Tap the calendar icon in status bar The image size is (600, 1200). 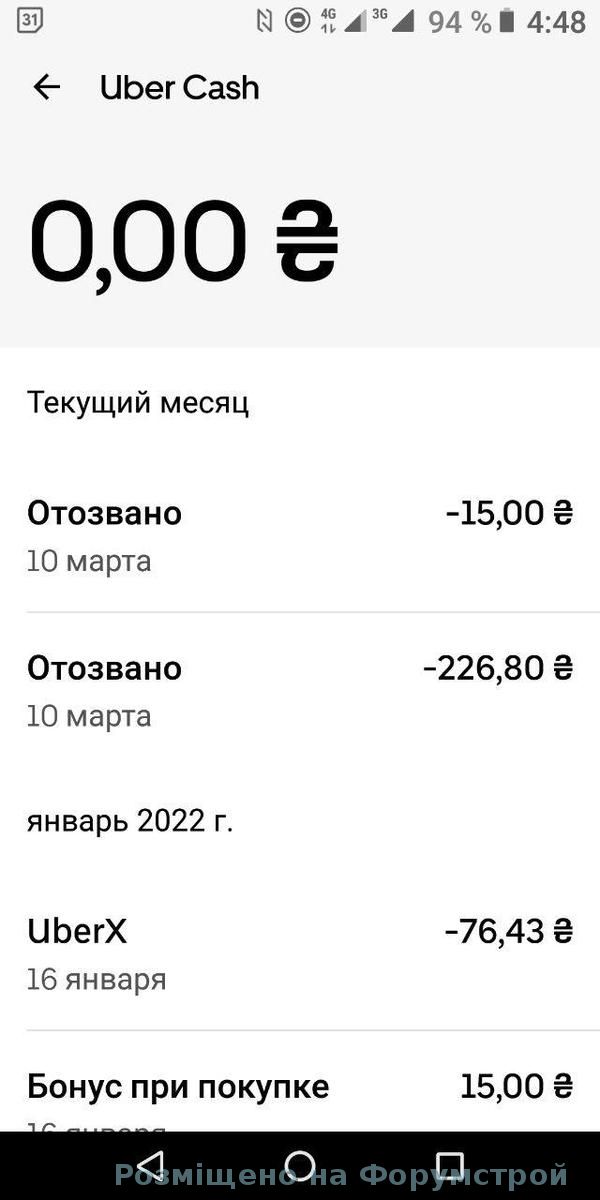31,20
